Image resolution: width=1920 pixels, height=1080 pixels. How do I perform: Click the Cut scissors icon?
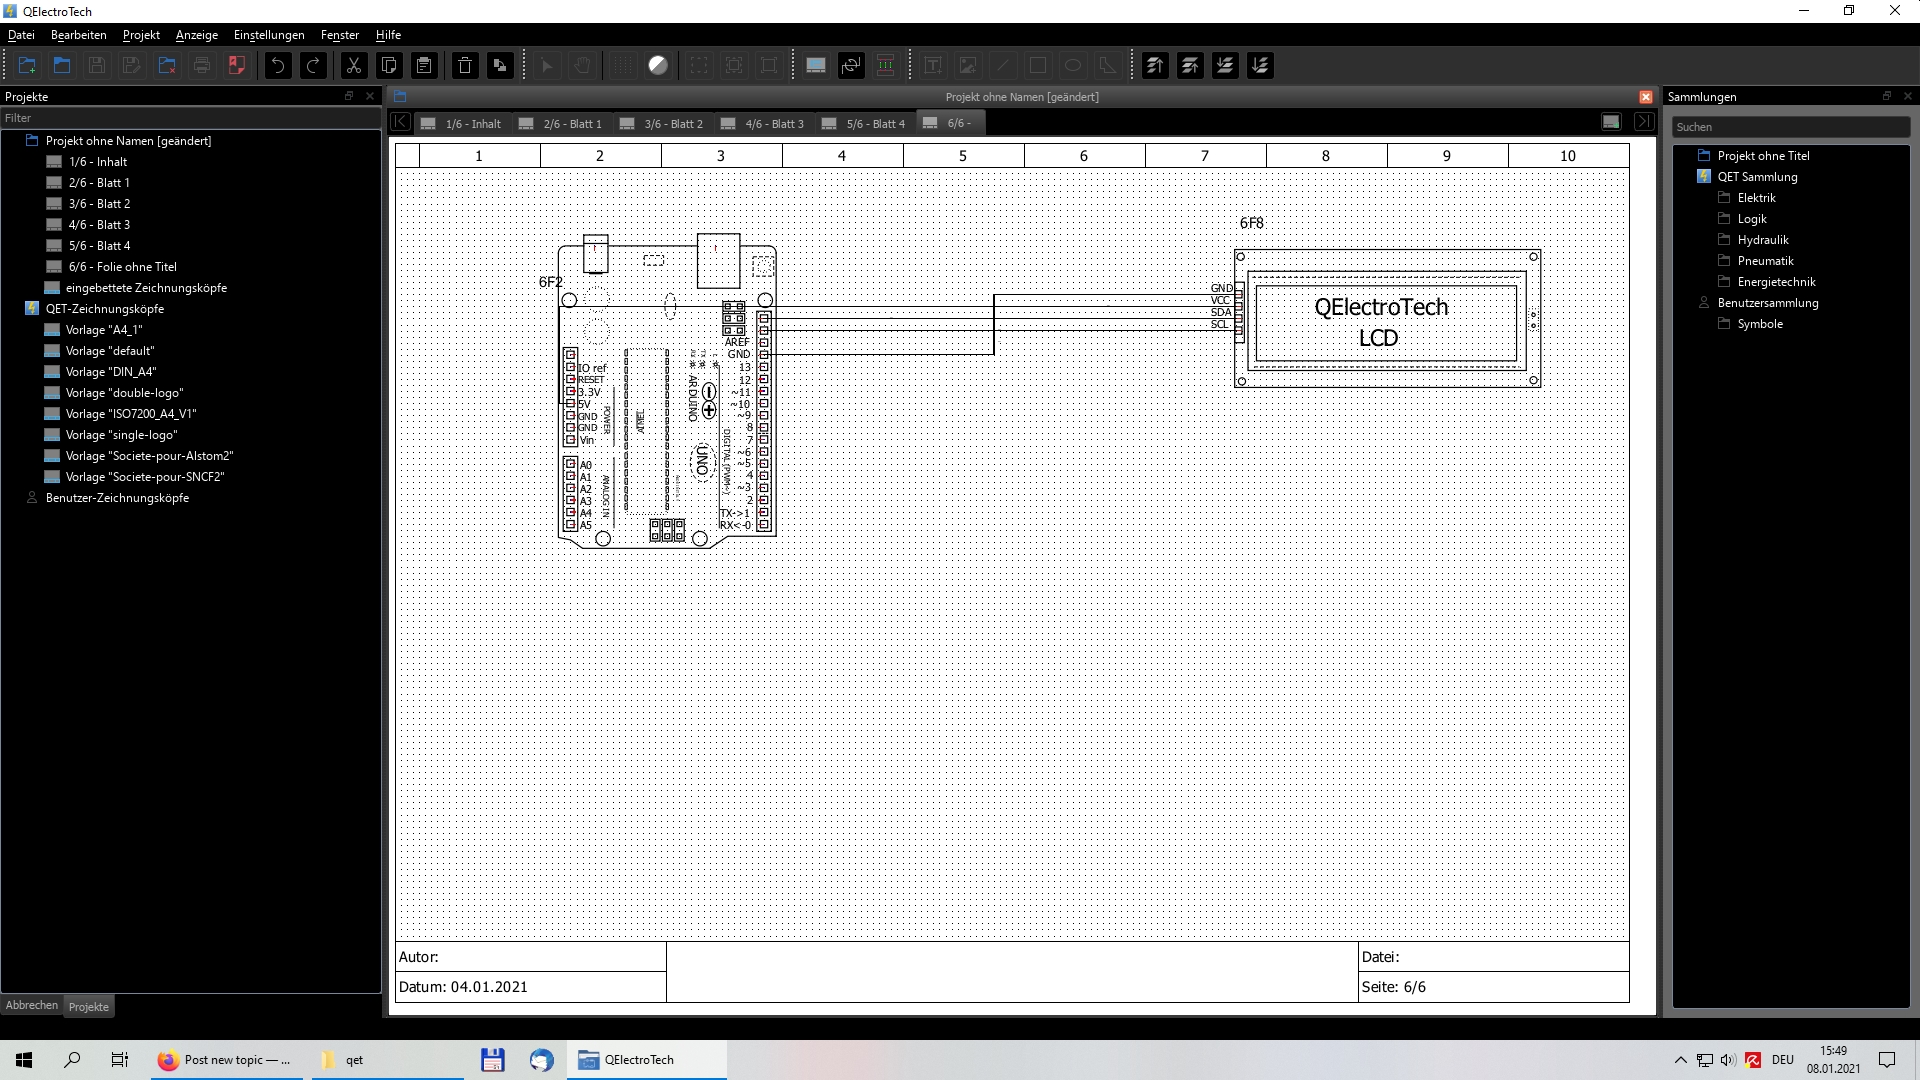pyautogui.click(x=354, y=66)
